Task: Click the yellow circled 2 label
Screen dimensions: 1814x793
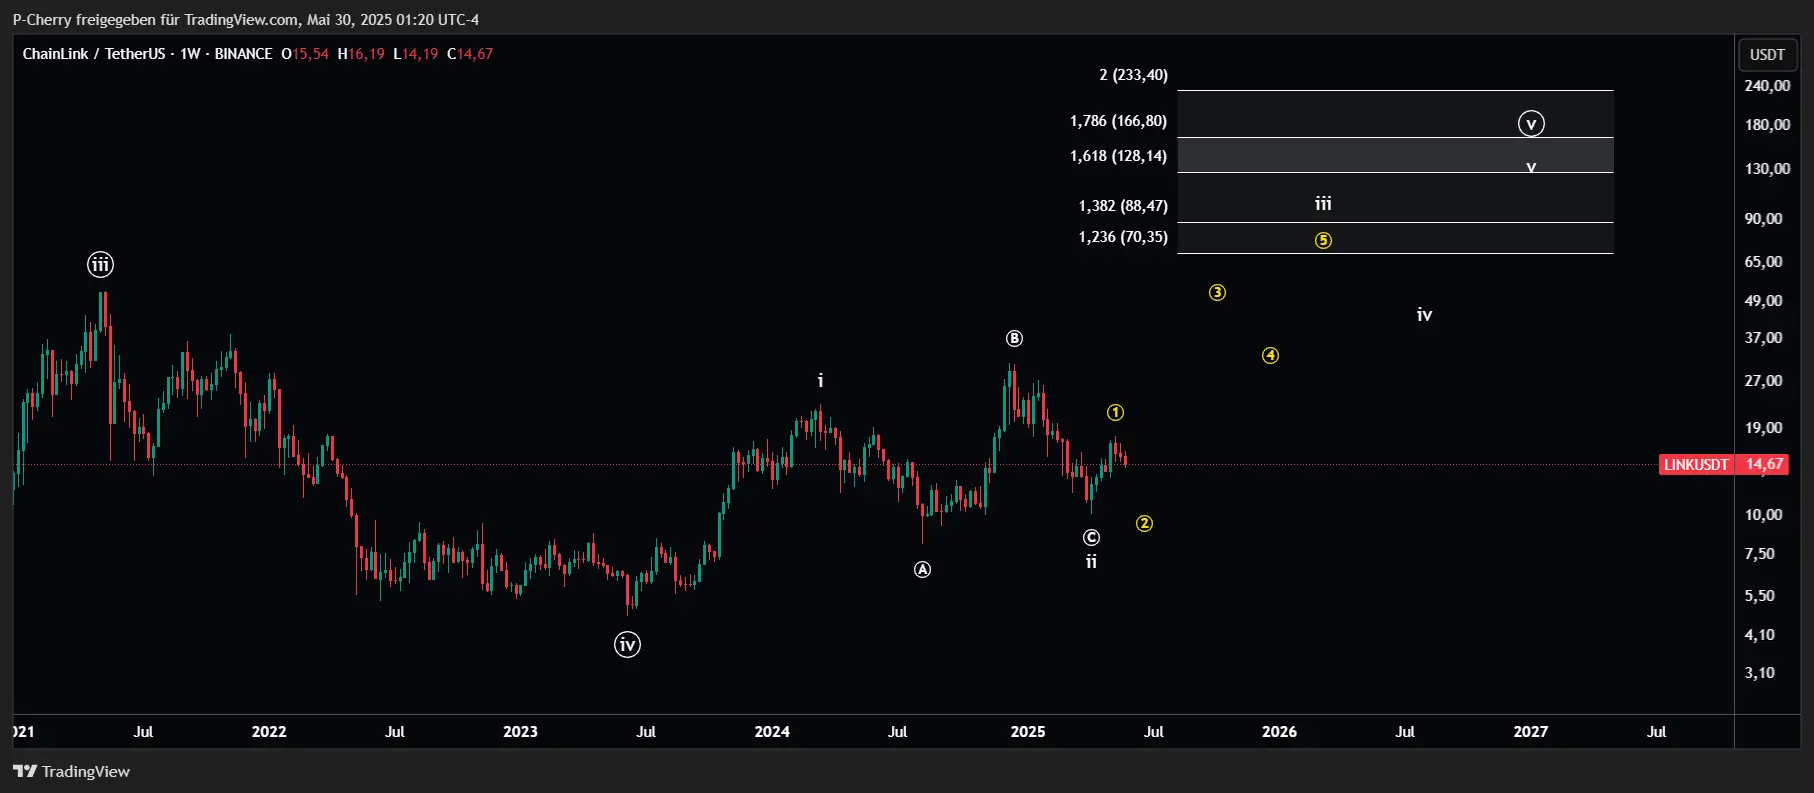Action: click(1144, 524)
